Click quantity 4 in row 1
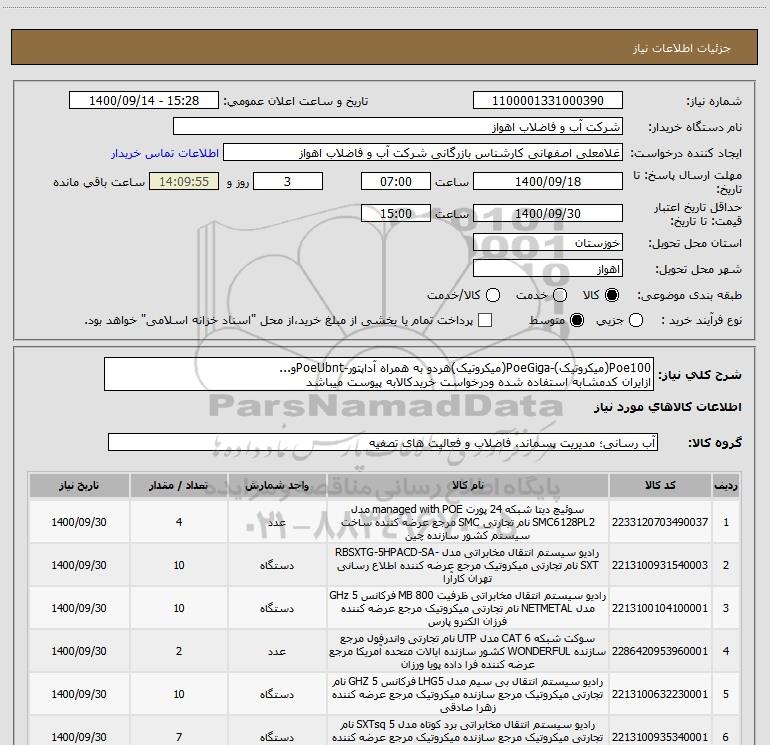 (x=179, y=522)
